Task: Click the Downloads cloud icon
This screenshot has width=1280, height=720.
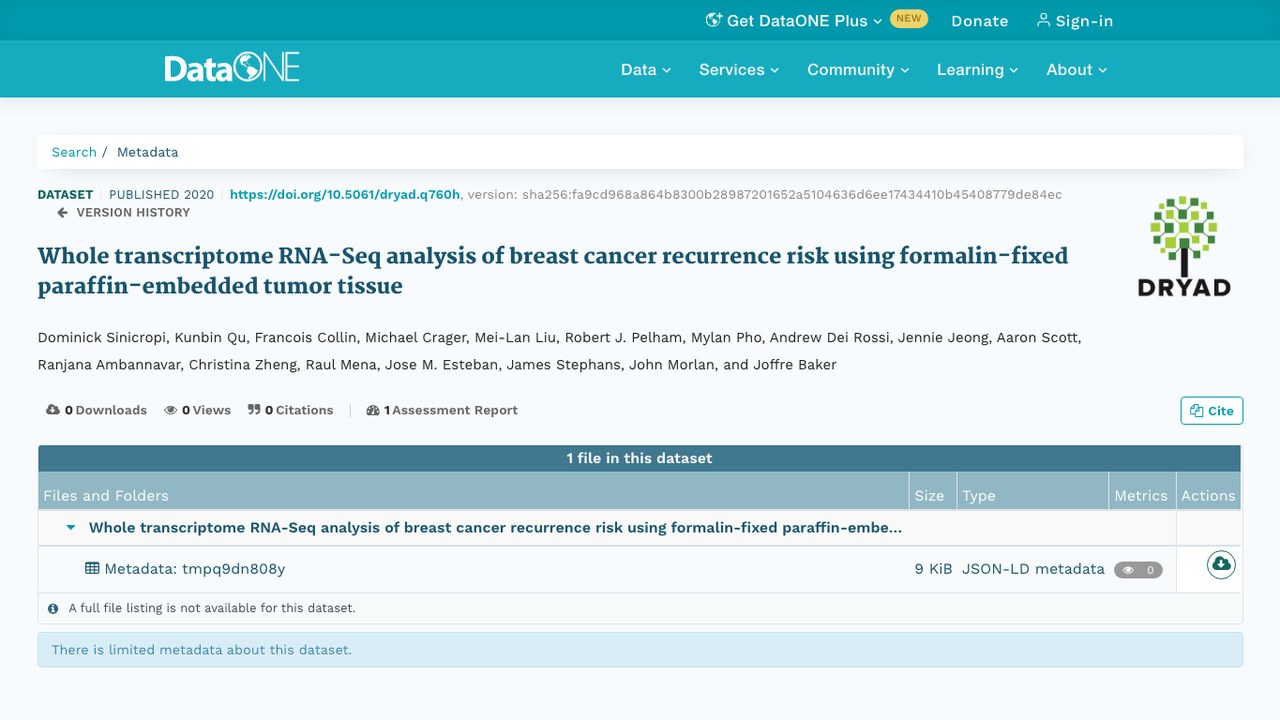Action: 53,410
